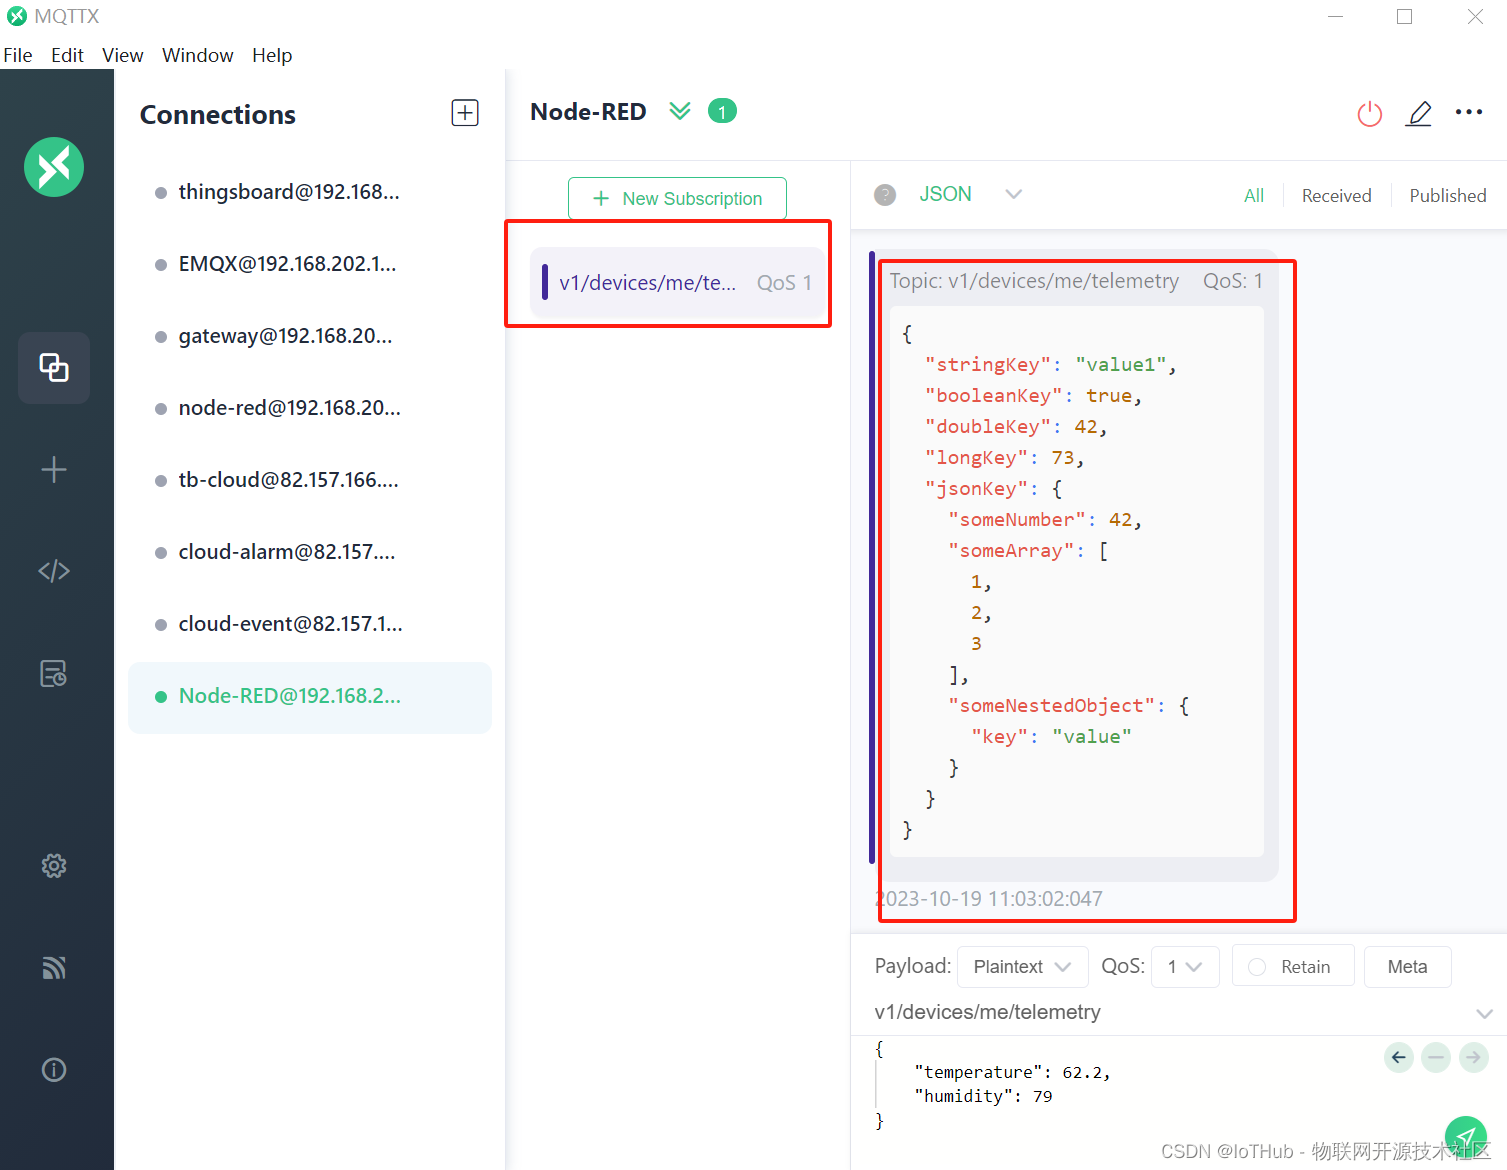Image resolution: width=1507 pixels, height=1170 pixels.
Task: Open the Log viewer icon in sidebar
Action: pyautogui.click(x=53, y=673)
